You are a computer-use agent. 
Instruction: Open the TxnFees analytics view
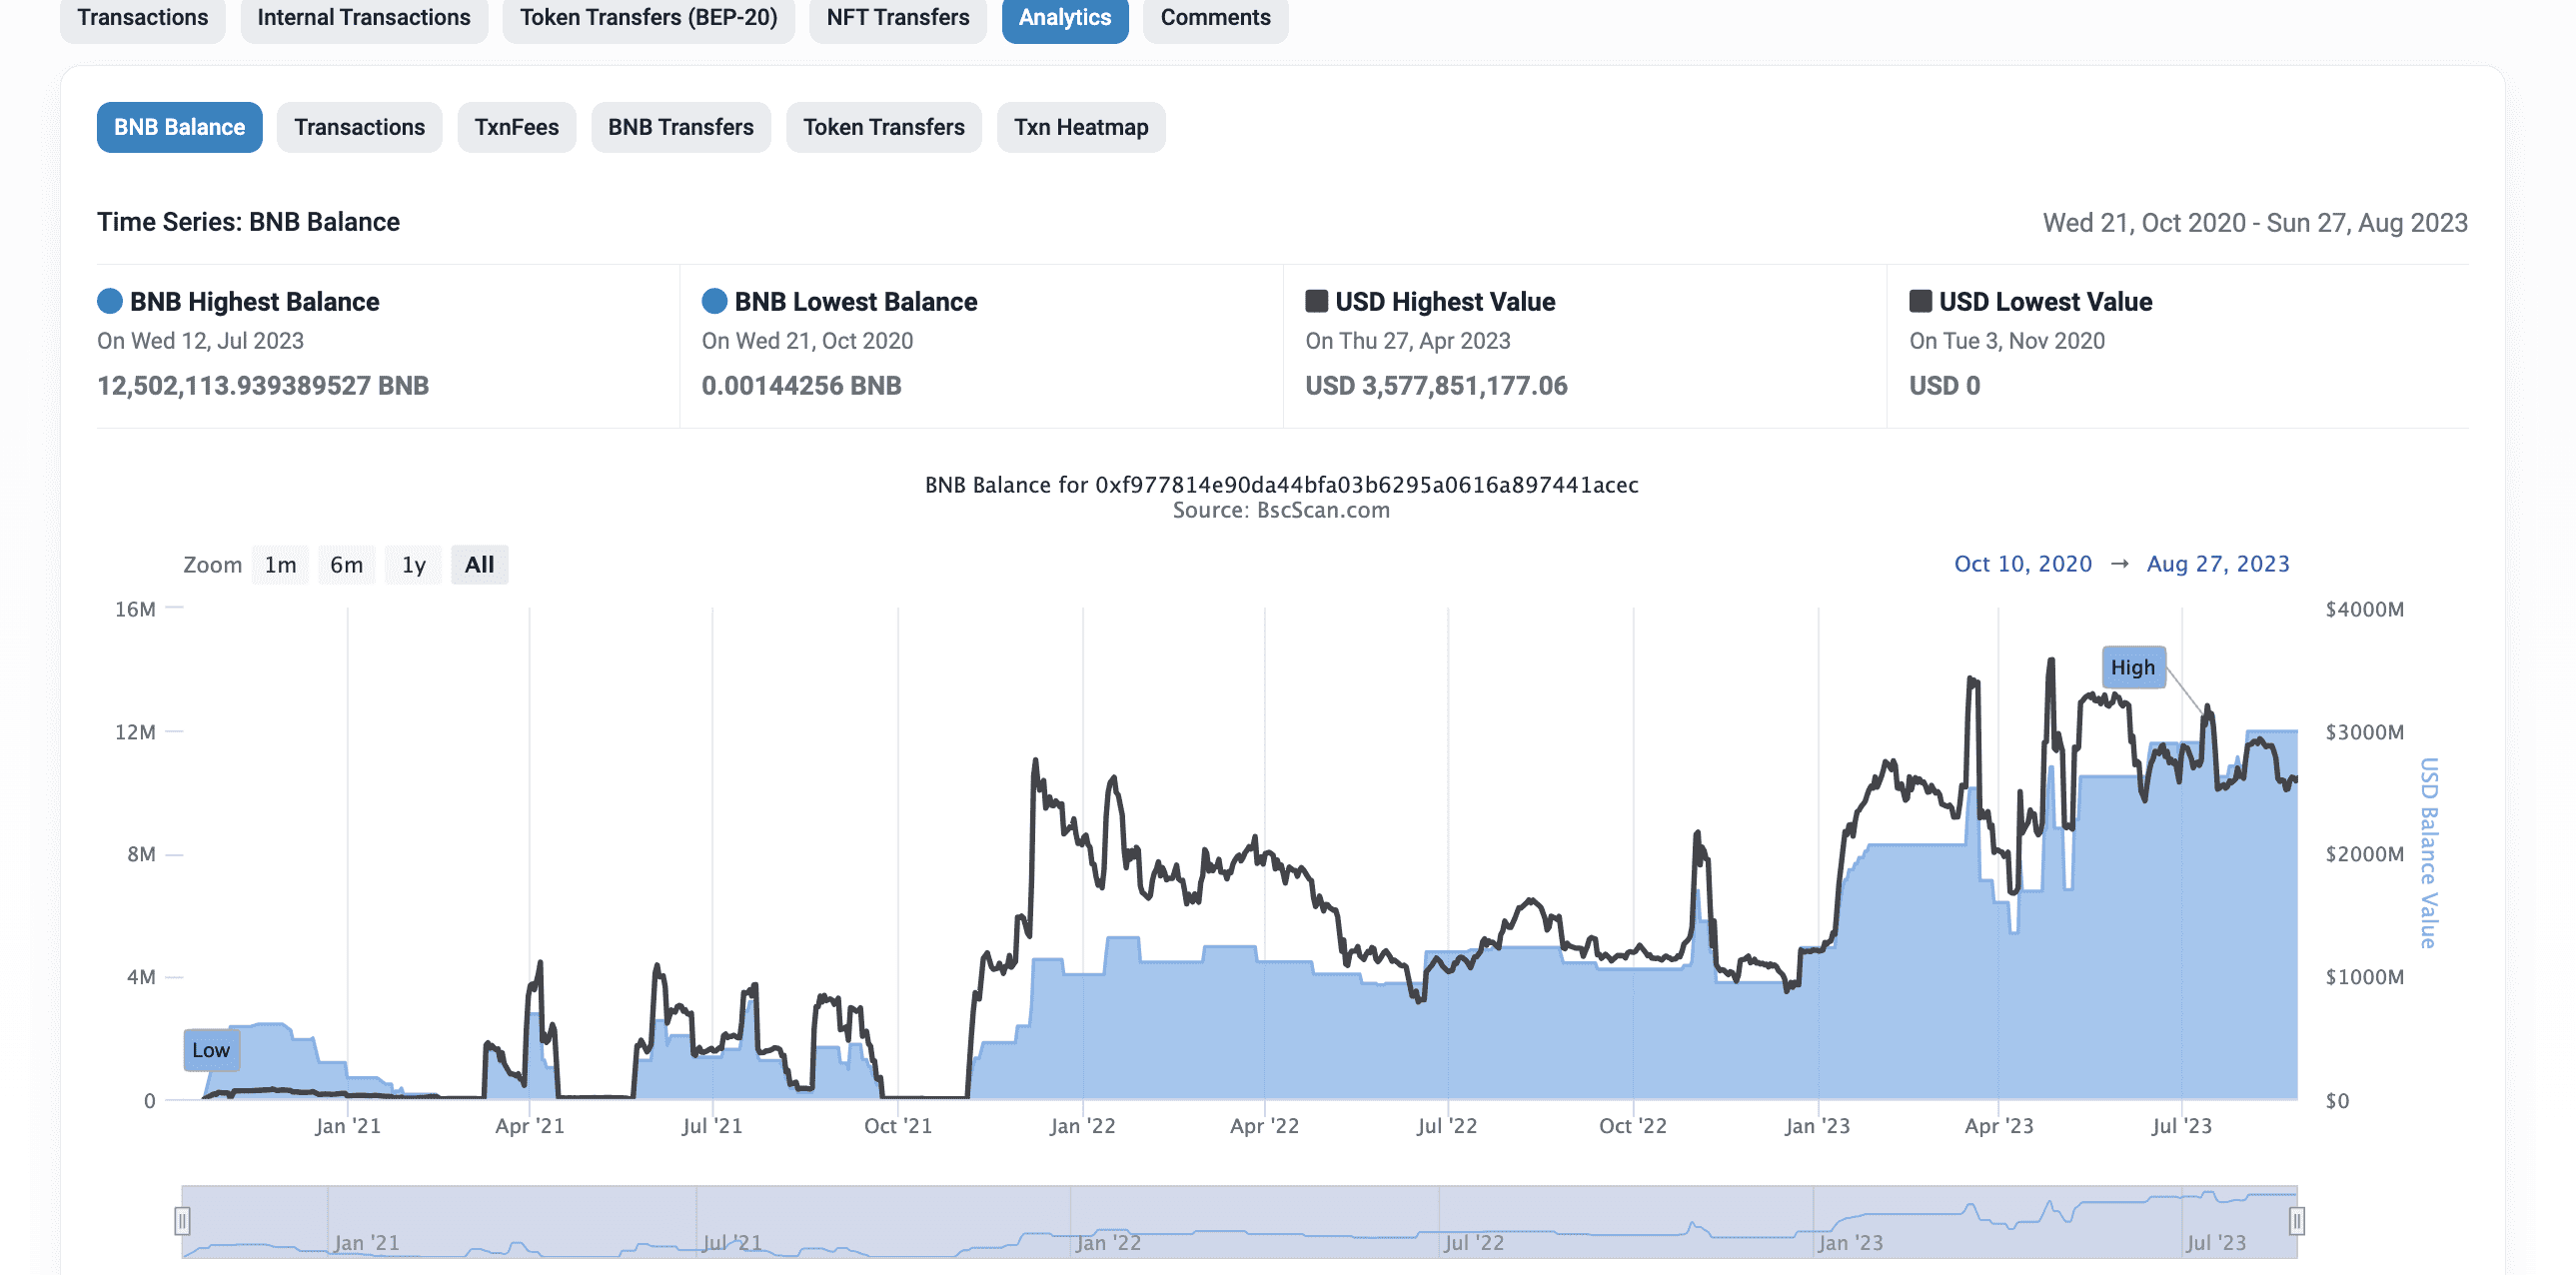point(516,127)
